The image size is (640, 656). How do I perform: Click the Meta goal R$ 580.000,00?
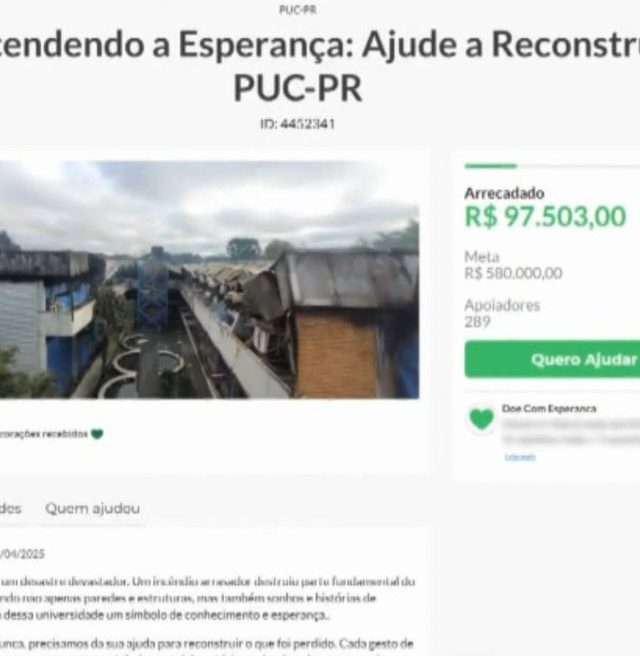(513, 273)
